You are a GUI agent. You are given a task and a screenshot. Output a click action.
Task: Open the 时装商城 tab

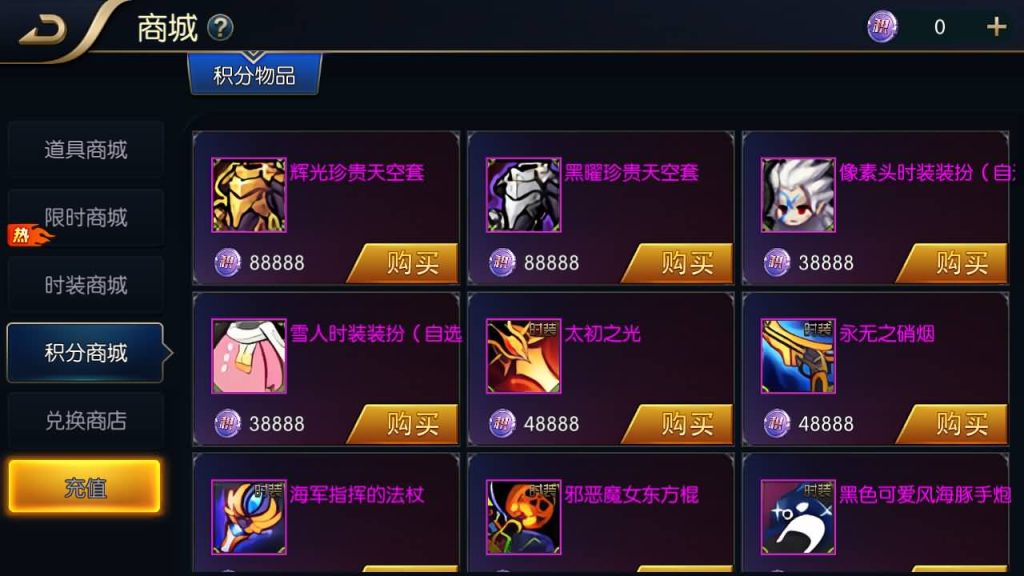[86, 285]
